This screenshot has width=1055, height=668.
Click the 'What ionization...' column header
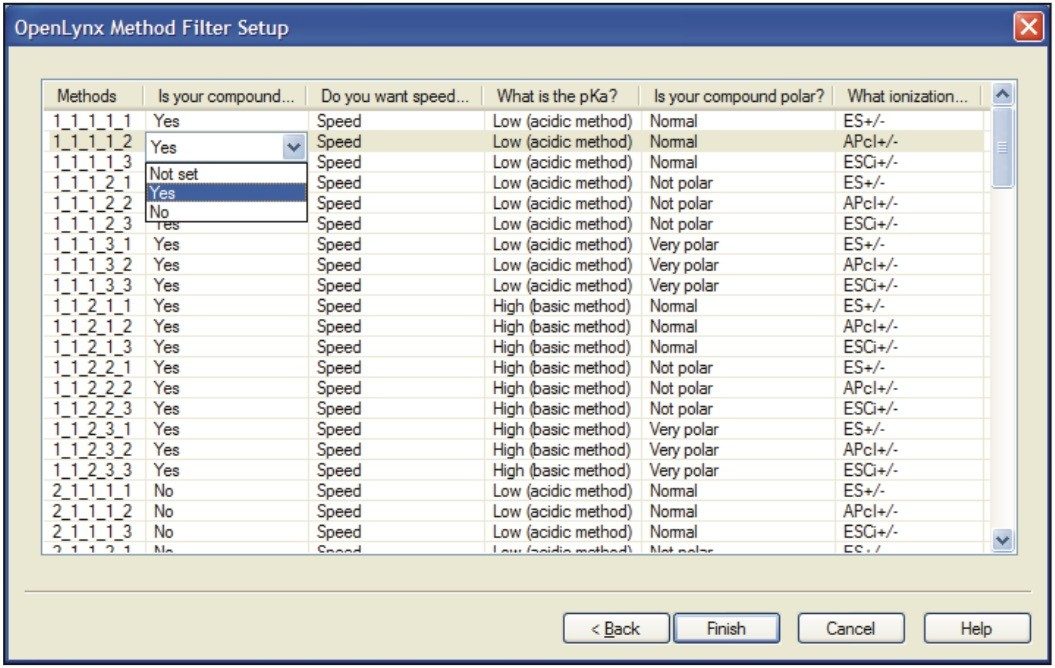907,96
